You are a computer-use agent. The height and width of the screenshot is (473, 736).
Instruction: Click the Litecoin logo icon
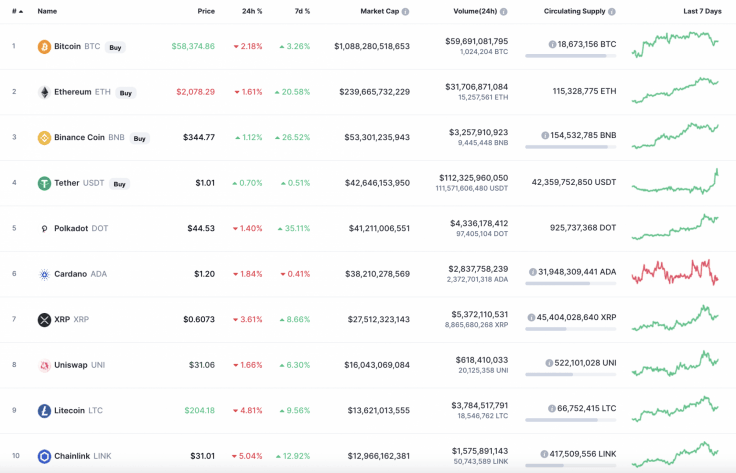[44, 411]
